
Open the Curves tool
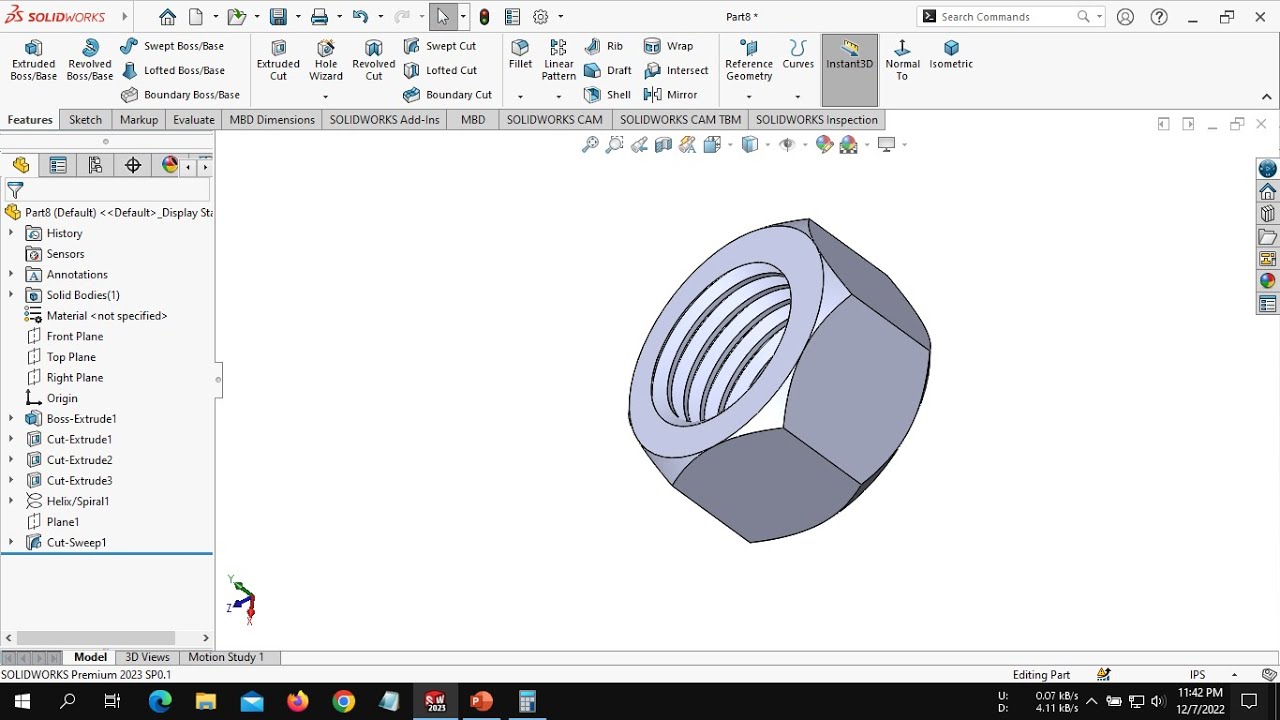point(798,55)
